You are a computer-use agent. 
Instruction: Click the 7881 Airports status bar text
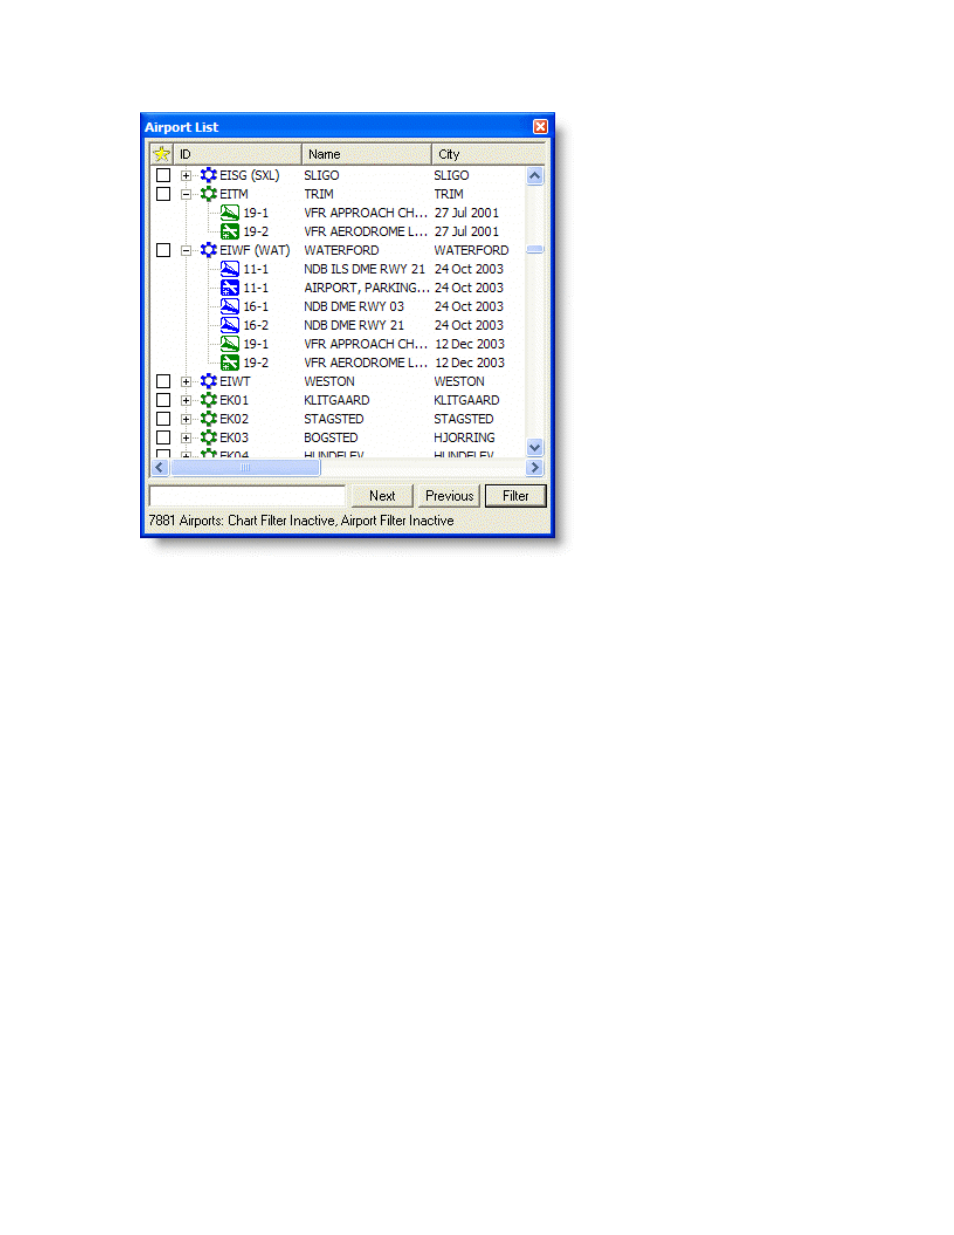[301, 521]
